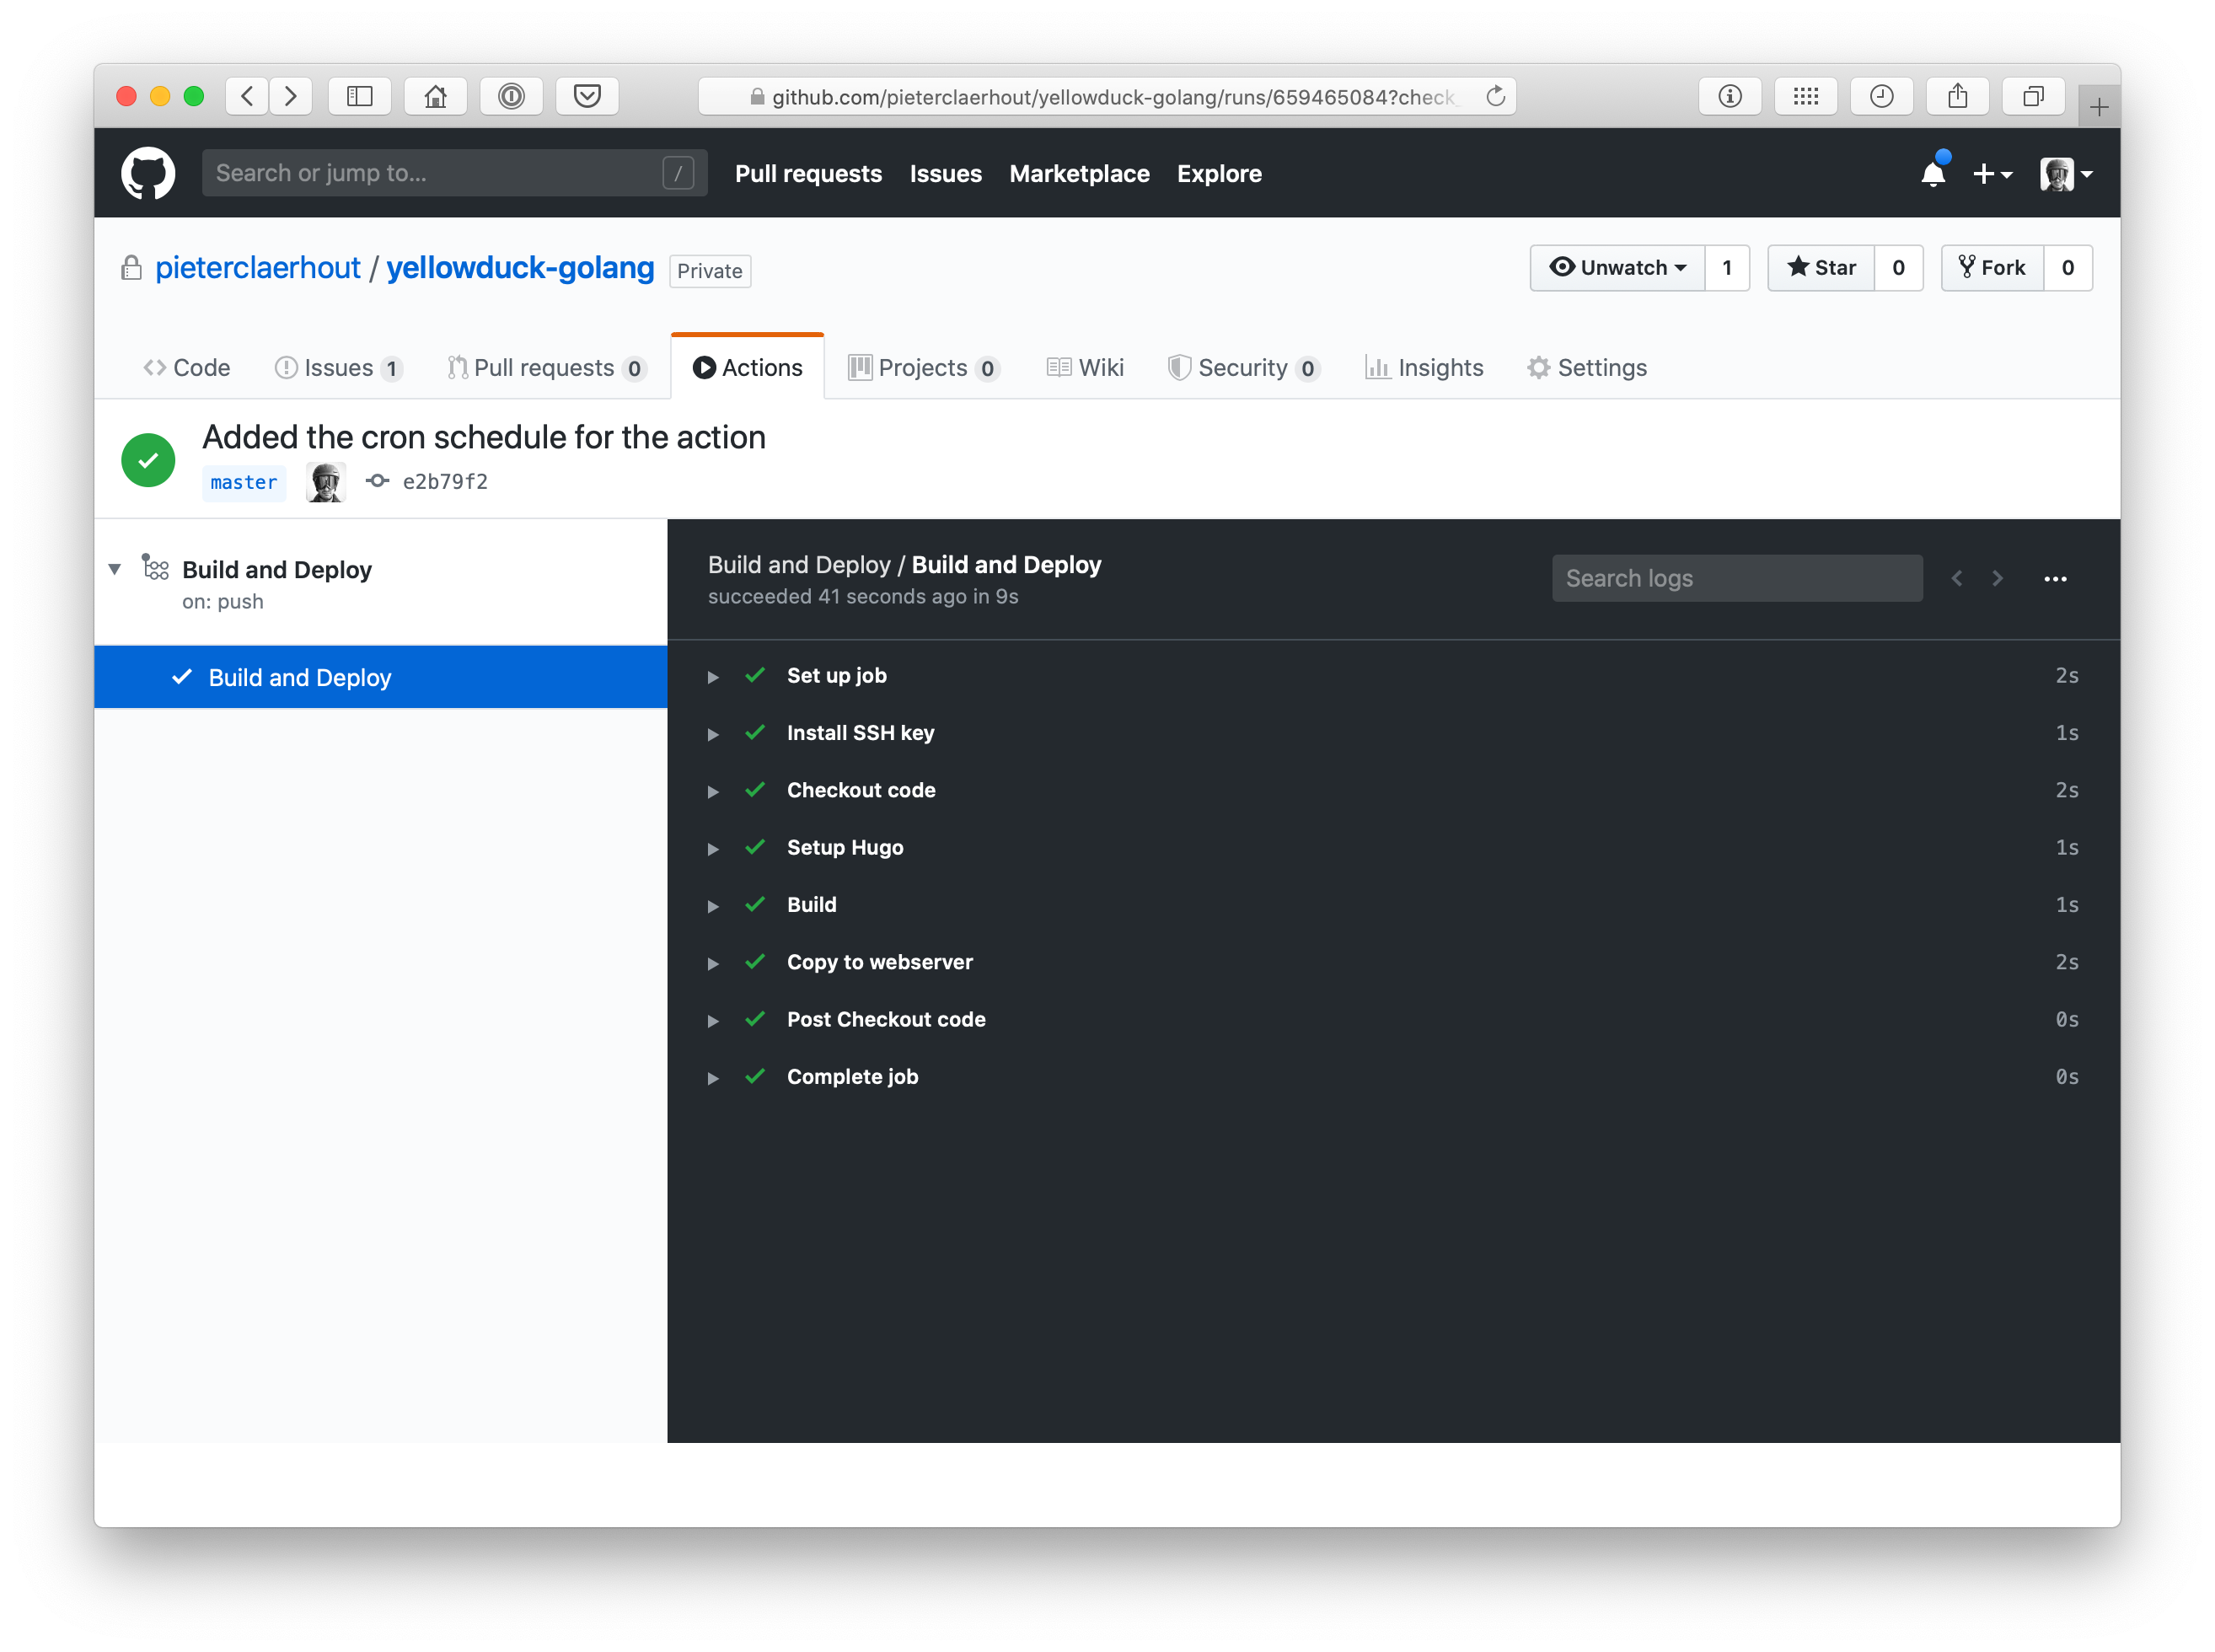Show all tabs overview icon
Viewport: 2215px width, 1652px height.
pos(2033,96)
